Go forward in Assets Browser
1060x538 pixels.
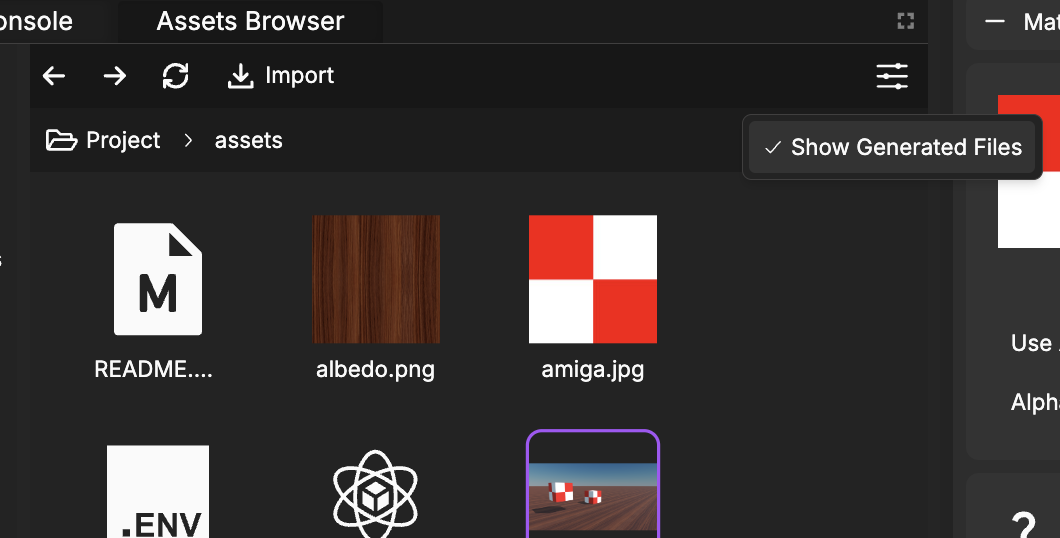pos(115,76)
